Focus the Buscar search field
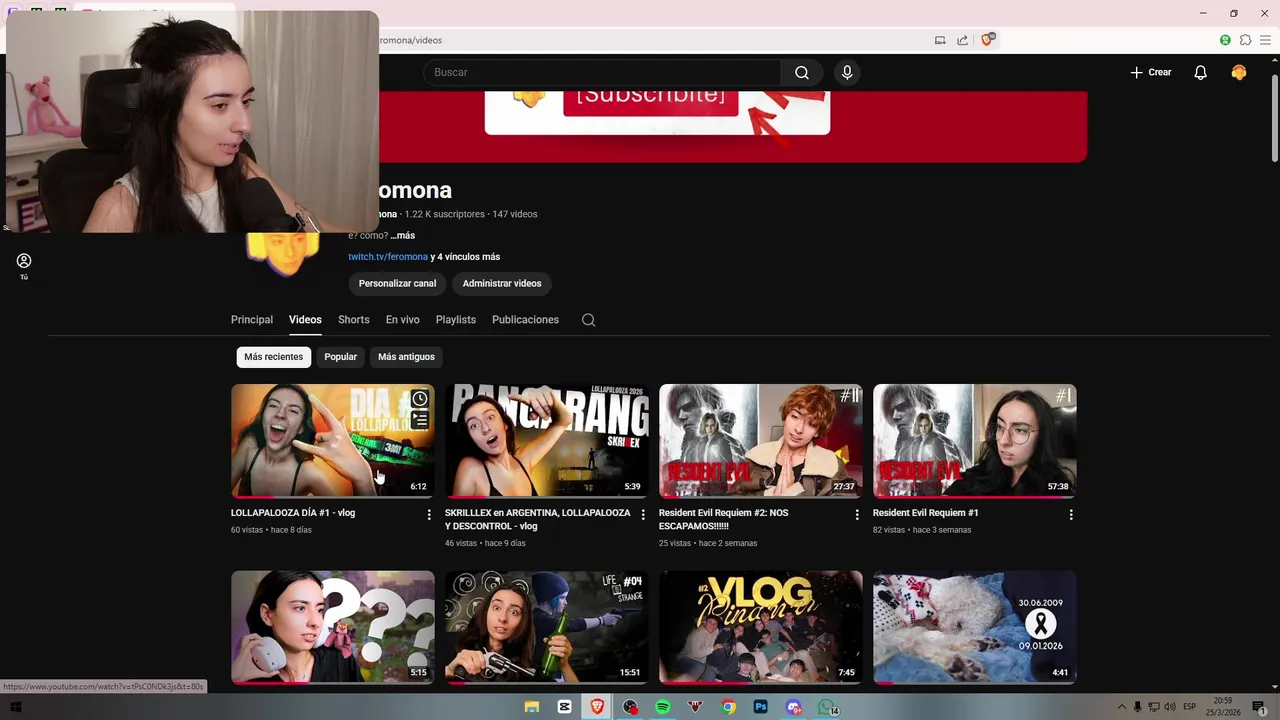This screenshot has height=720, width=1280. (x=602, y=72)
